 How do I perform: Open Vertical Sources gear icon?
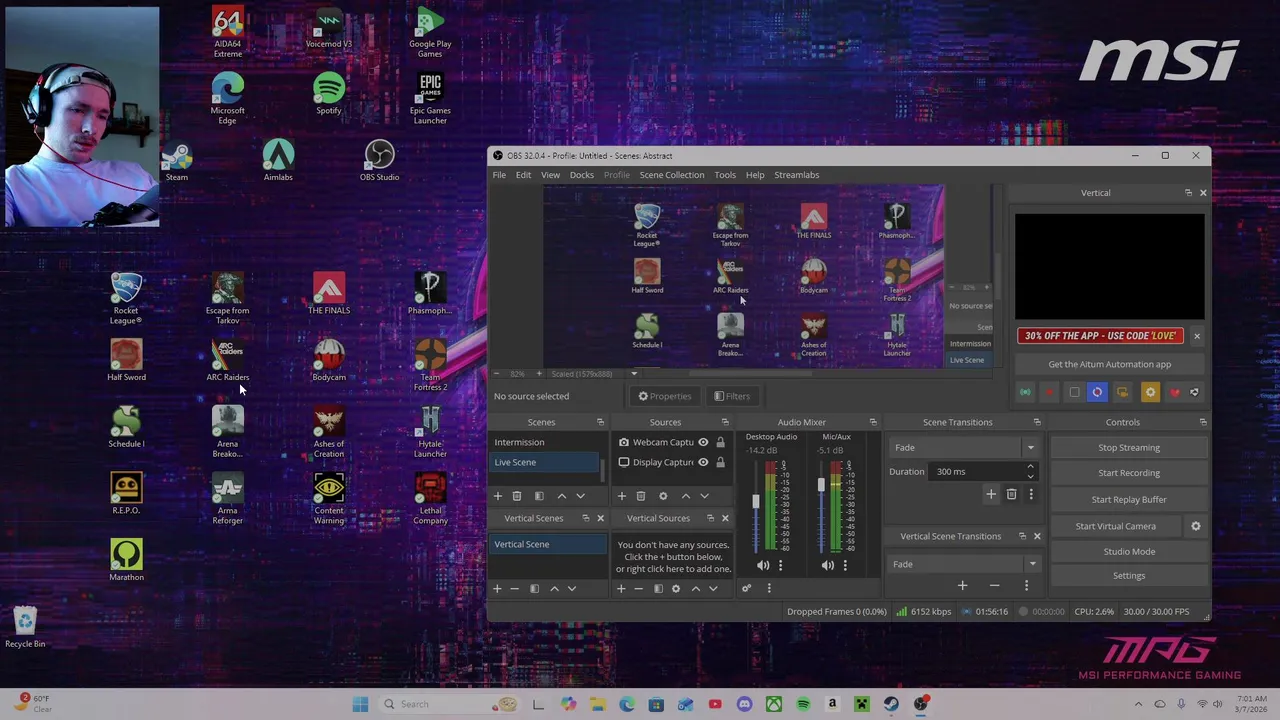click(676, 588)
